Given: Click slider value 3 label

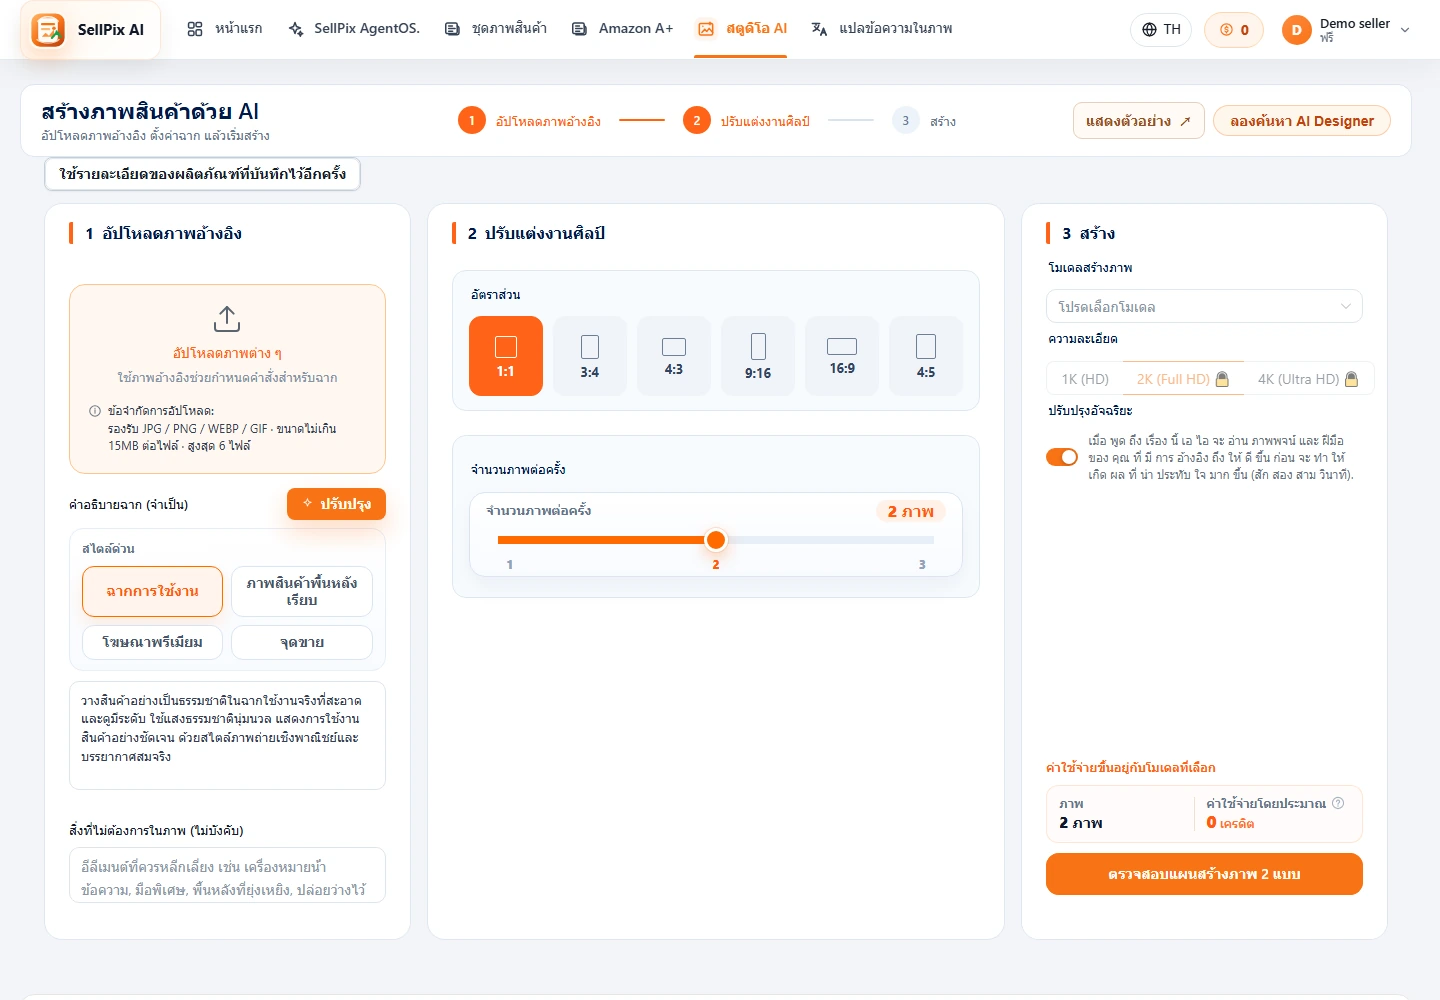Looking at the screenshot, I should pyautogui.click(x=922, y=565).
